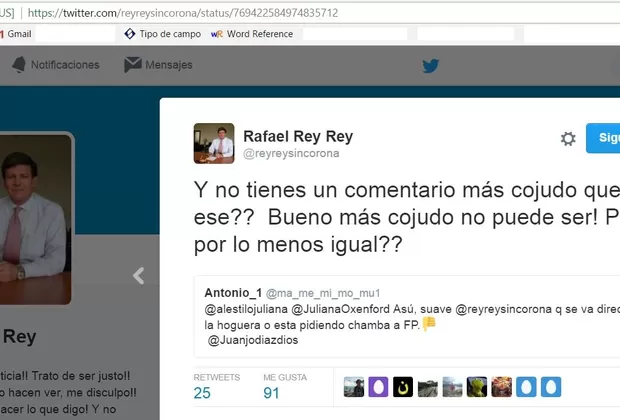620x420 pixels.
Task: Open the purple egg avatar
Action: point(378,387)
